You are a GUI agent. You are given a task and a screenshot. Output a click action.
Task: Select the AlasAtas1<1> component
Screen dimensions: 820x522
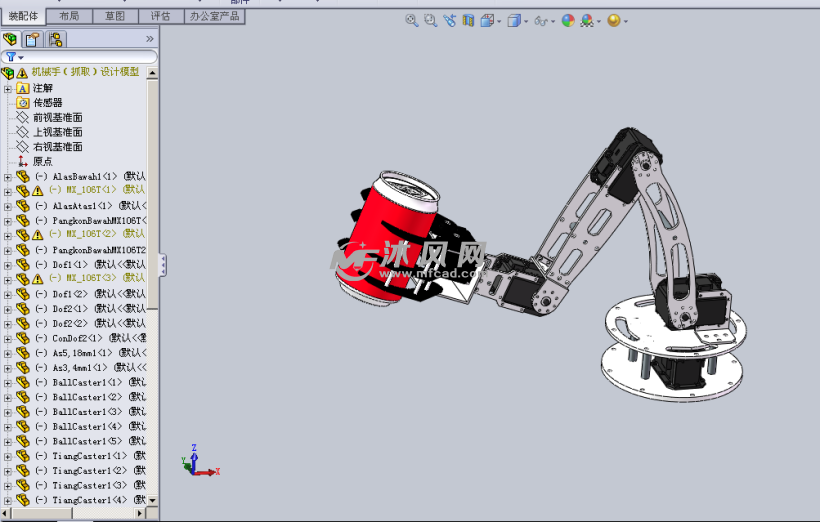coord(91,206)
